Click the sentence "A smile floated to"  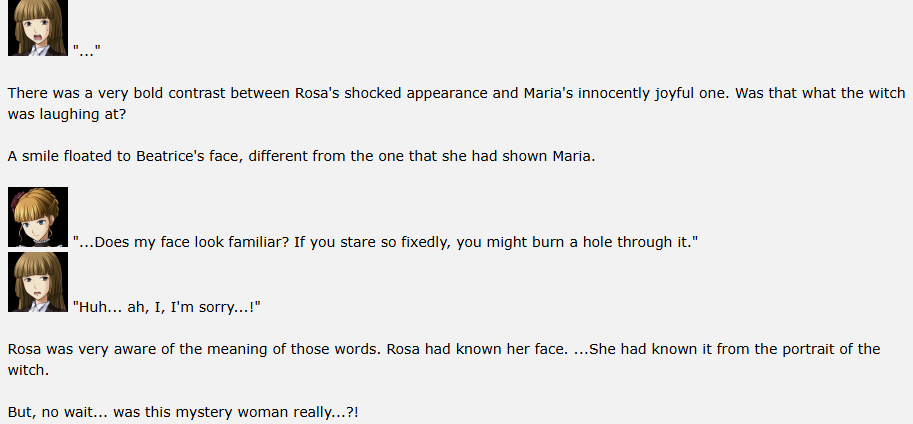coord(302,156)
